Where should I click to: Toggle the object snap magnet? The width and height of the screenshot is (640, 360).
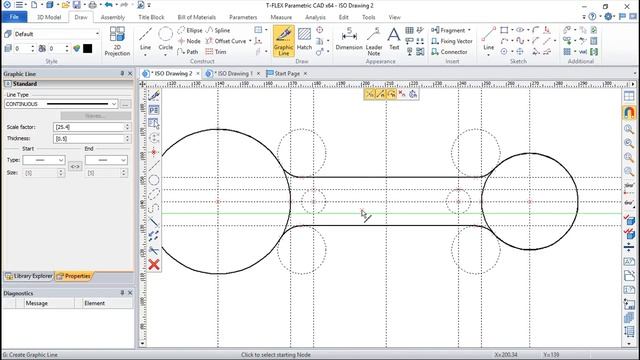click(629, 112)
